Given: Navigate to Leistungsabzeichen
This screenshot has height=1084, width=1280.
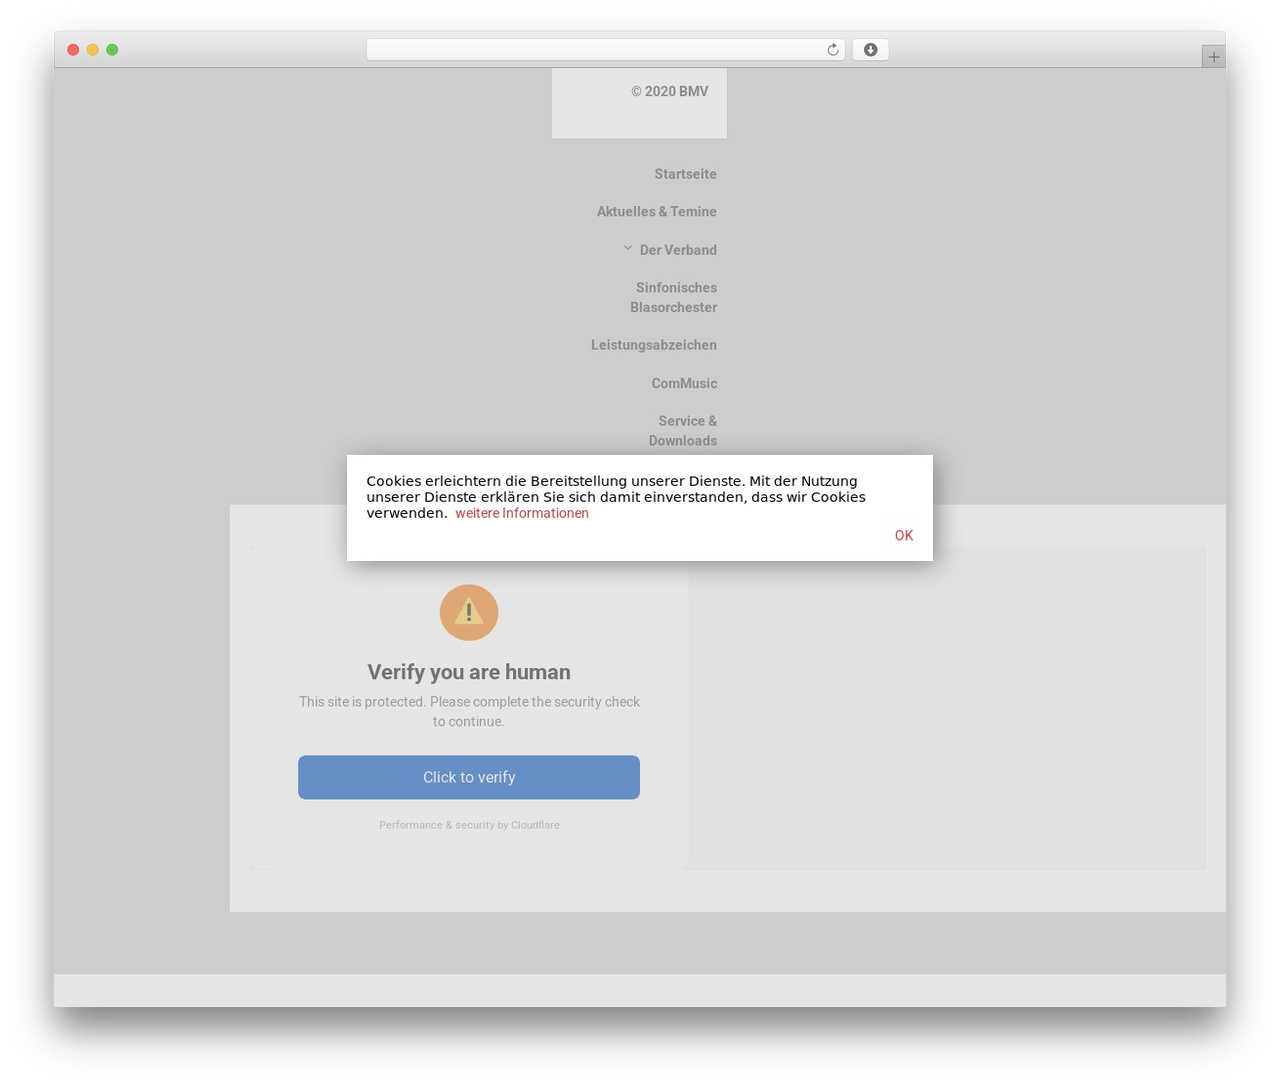Looking at the screenshot, I should point(654,345).
